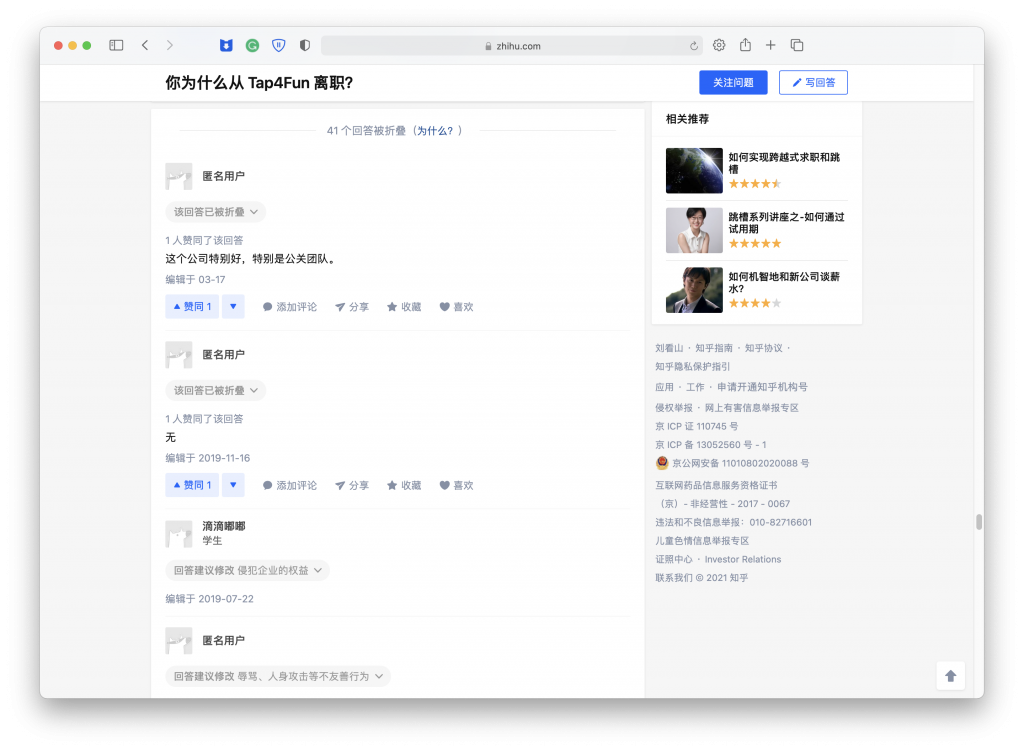Open the 网上有害信息举报专区 link
This screenshot has height=751, width=1024.
coord(752,407)
